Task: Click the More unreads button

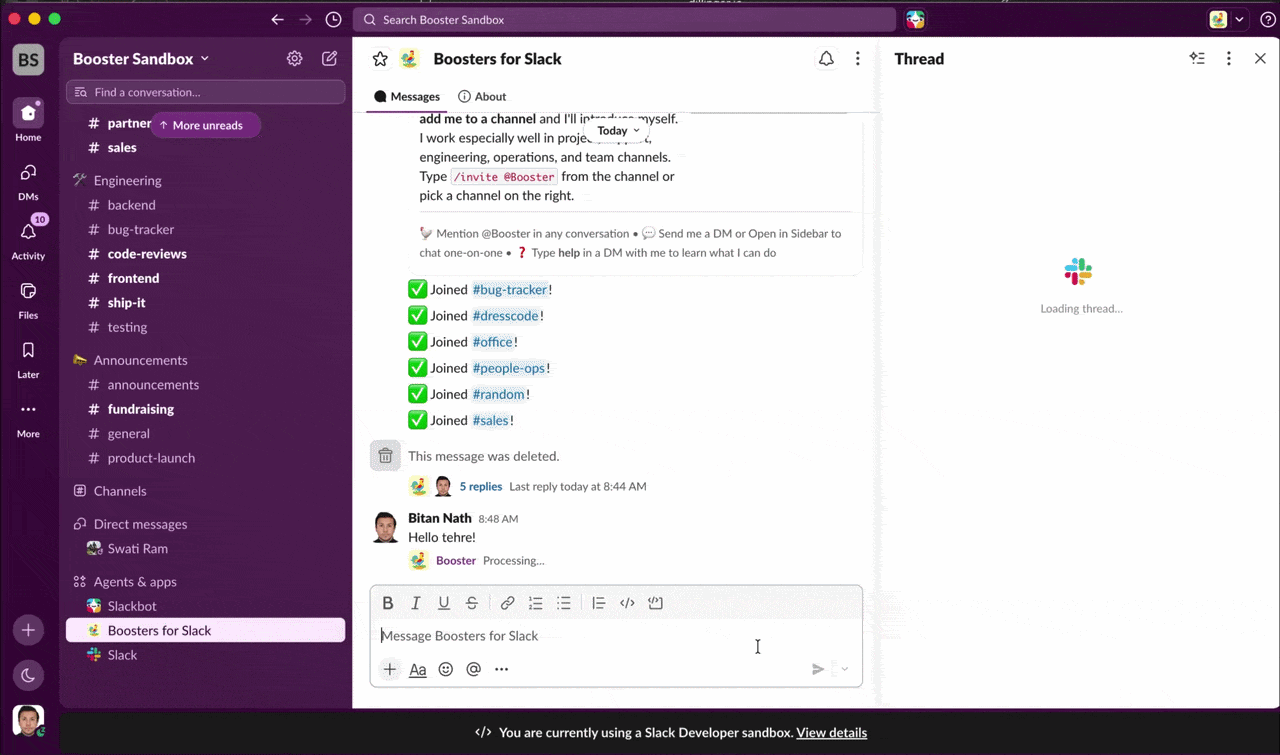Action: tap(205, 126)
